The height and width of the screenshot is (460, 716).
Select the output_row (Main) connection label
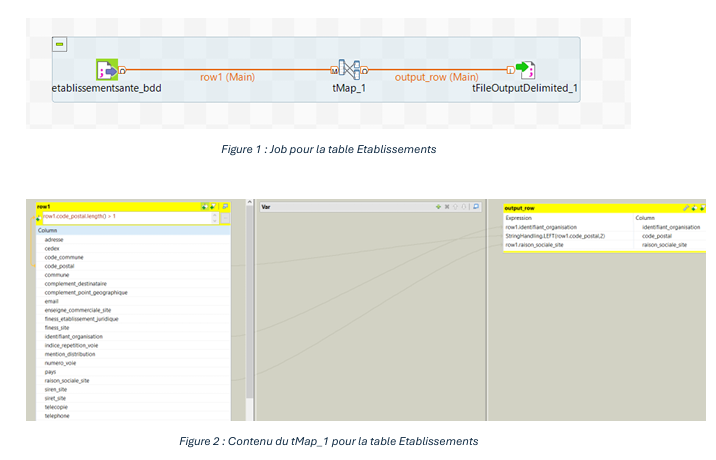click(435, 76)
